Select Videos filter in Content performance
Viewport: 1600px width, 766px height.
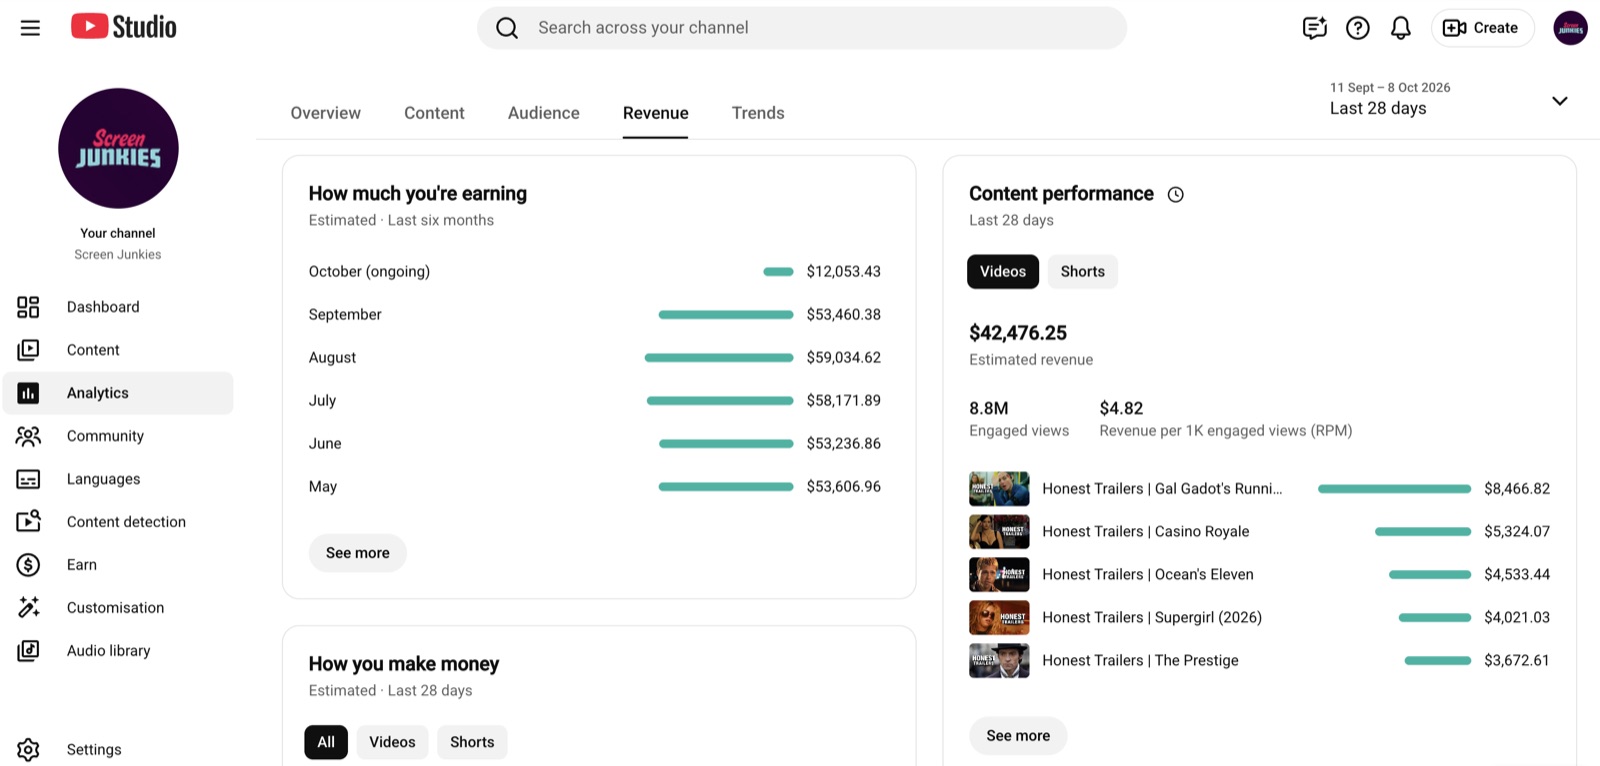pos(1003,272)
